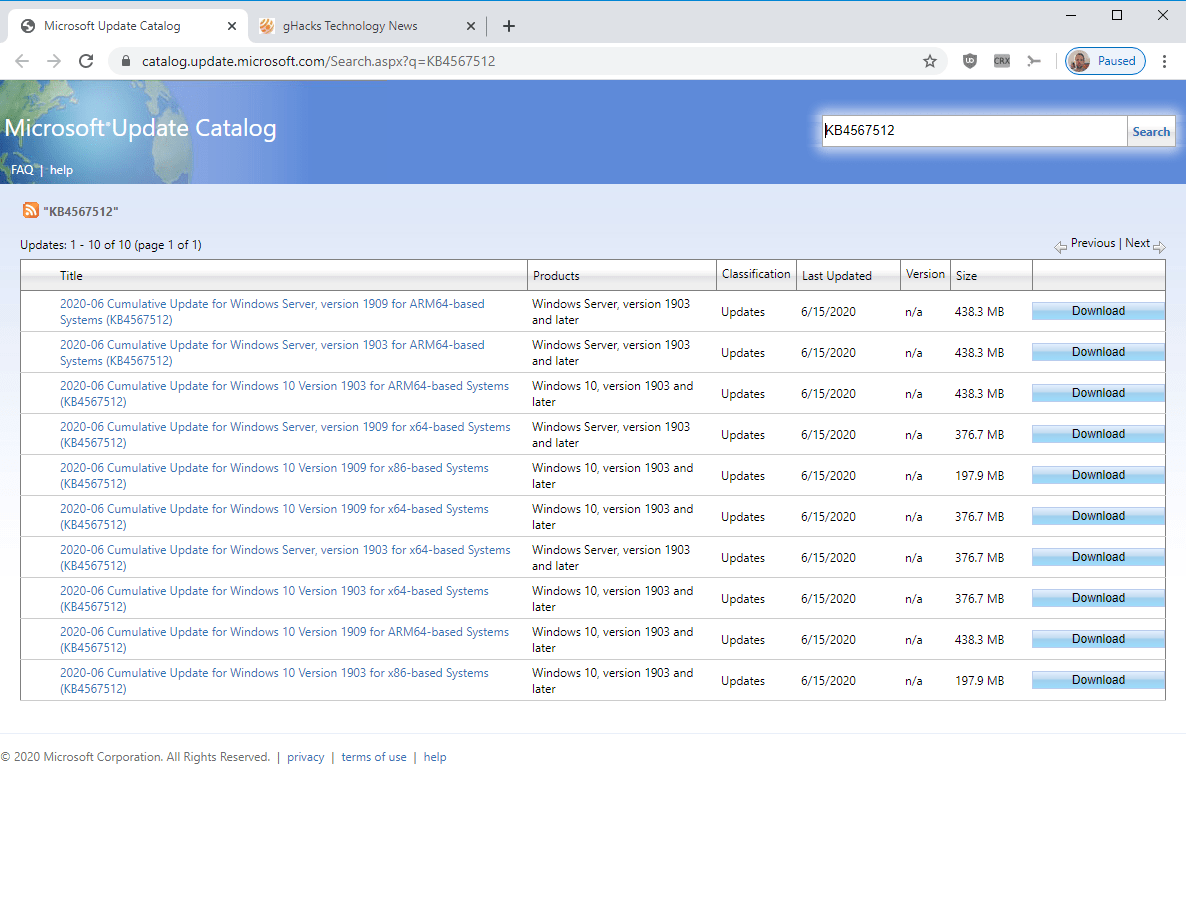Click the address bar URL
Screen dimensions: 1186x907
click(x=318, y=61)
